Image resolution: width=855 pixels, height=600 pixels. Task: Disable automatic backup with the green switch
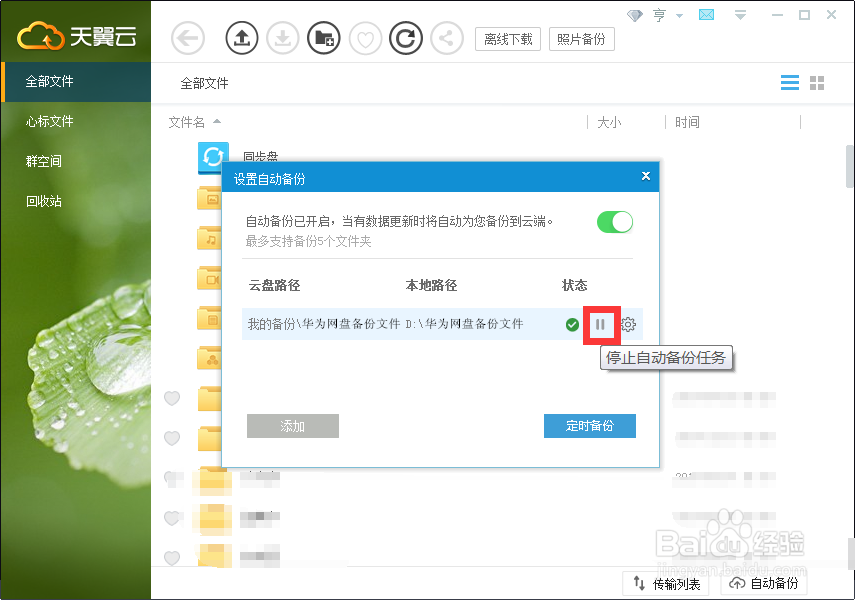coord(614,222)
